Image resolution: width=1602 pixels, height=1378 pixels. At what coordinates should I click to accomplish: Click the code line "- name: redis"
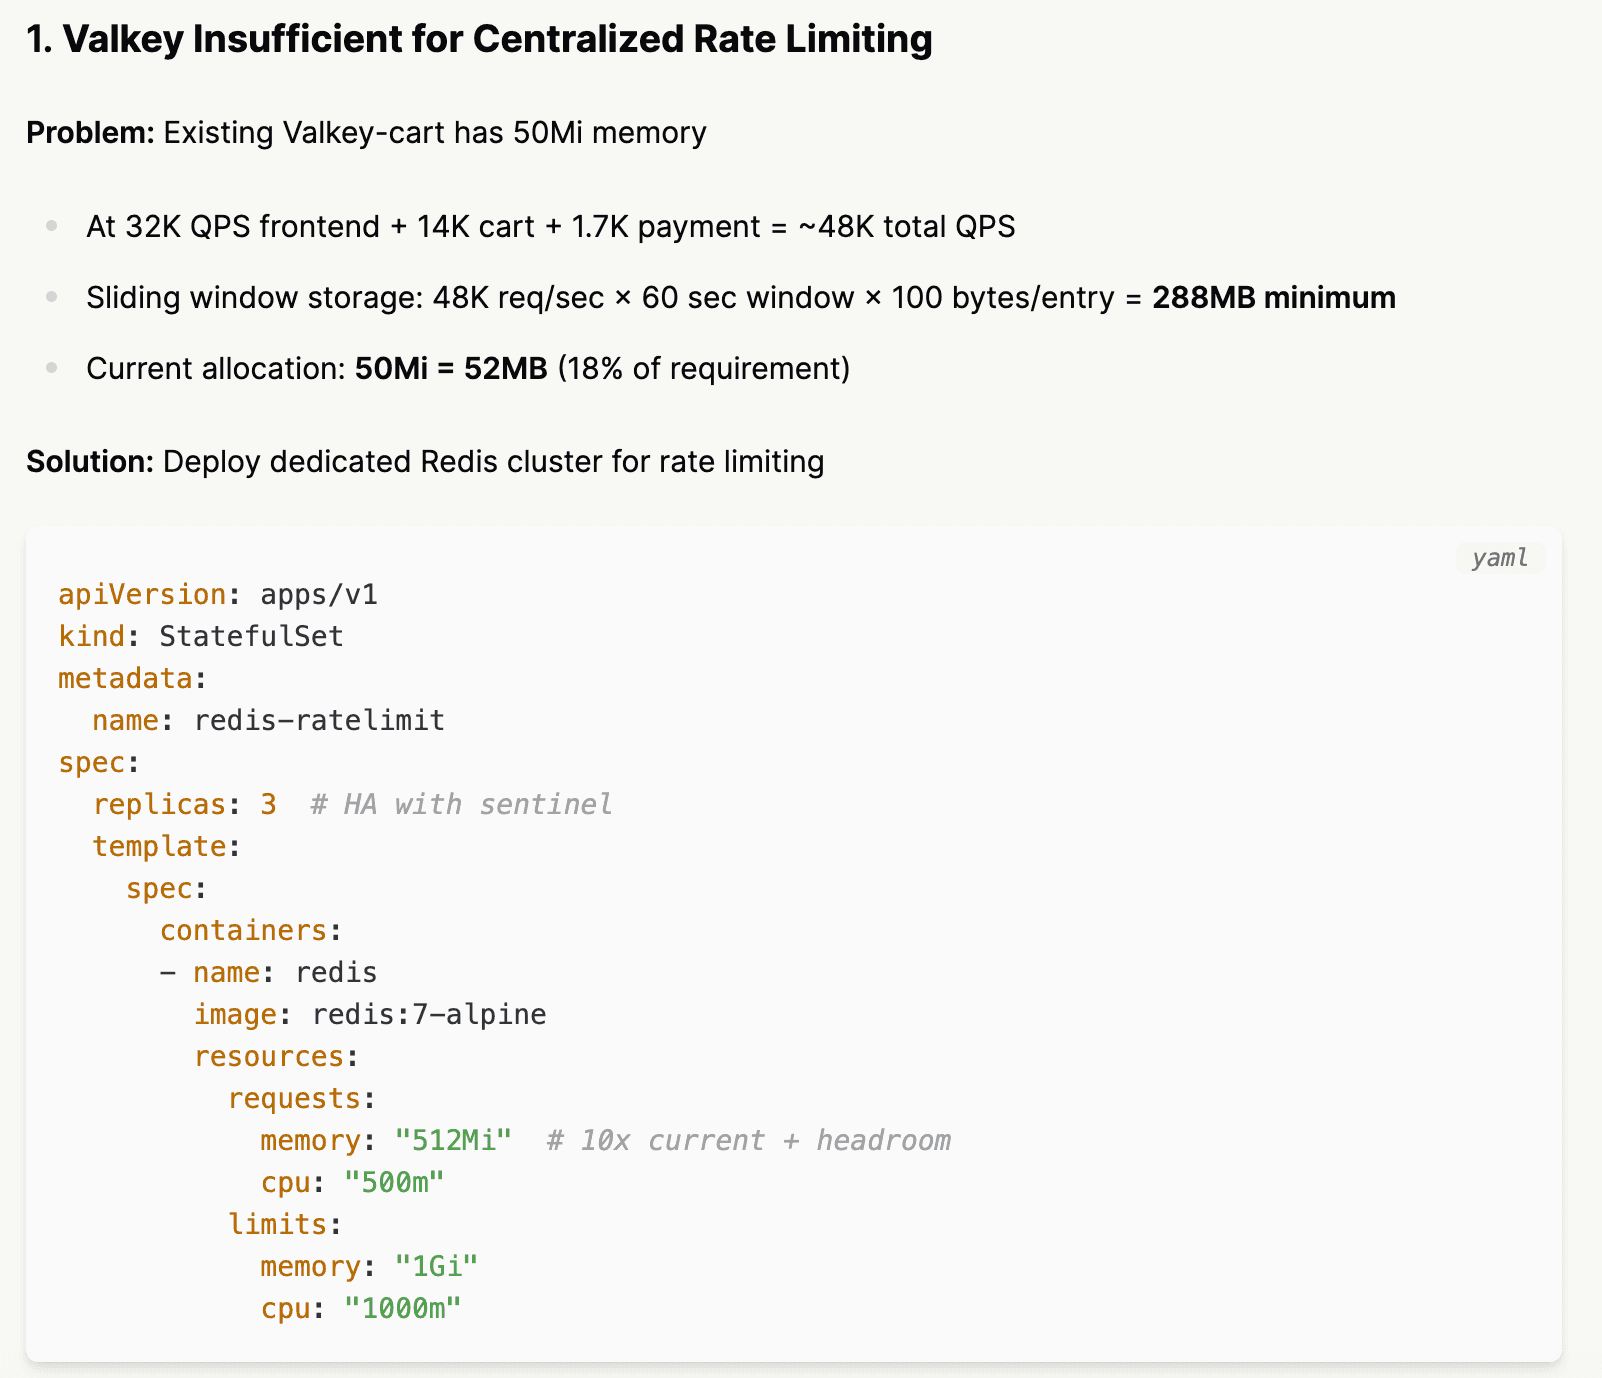click(268, 973)
